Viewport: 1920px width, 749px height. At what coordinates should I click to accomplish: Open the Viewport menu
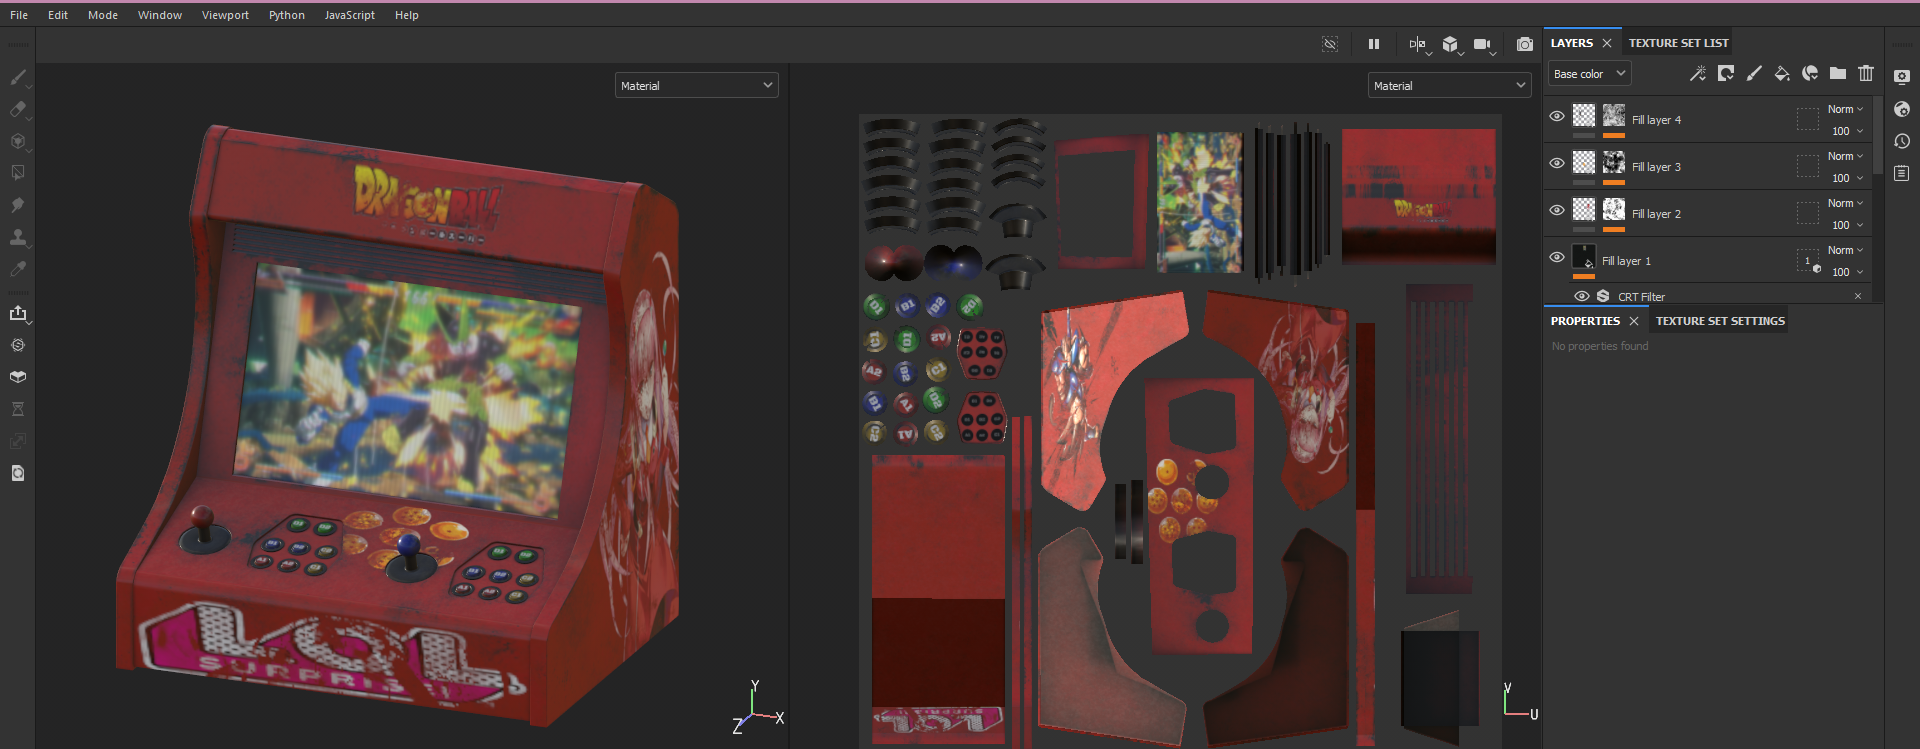[x=225, y=15]
